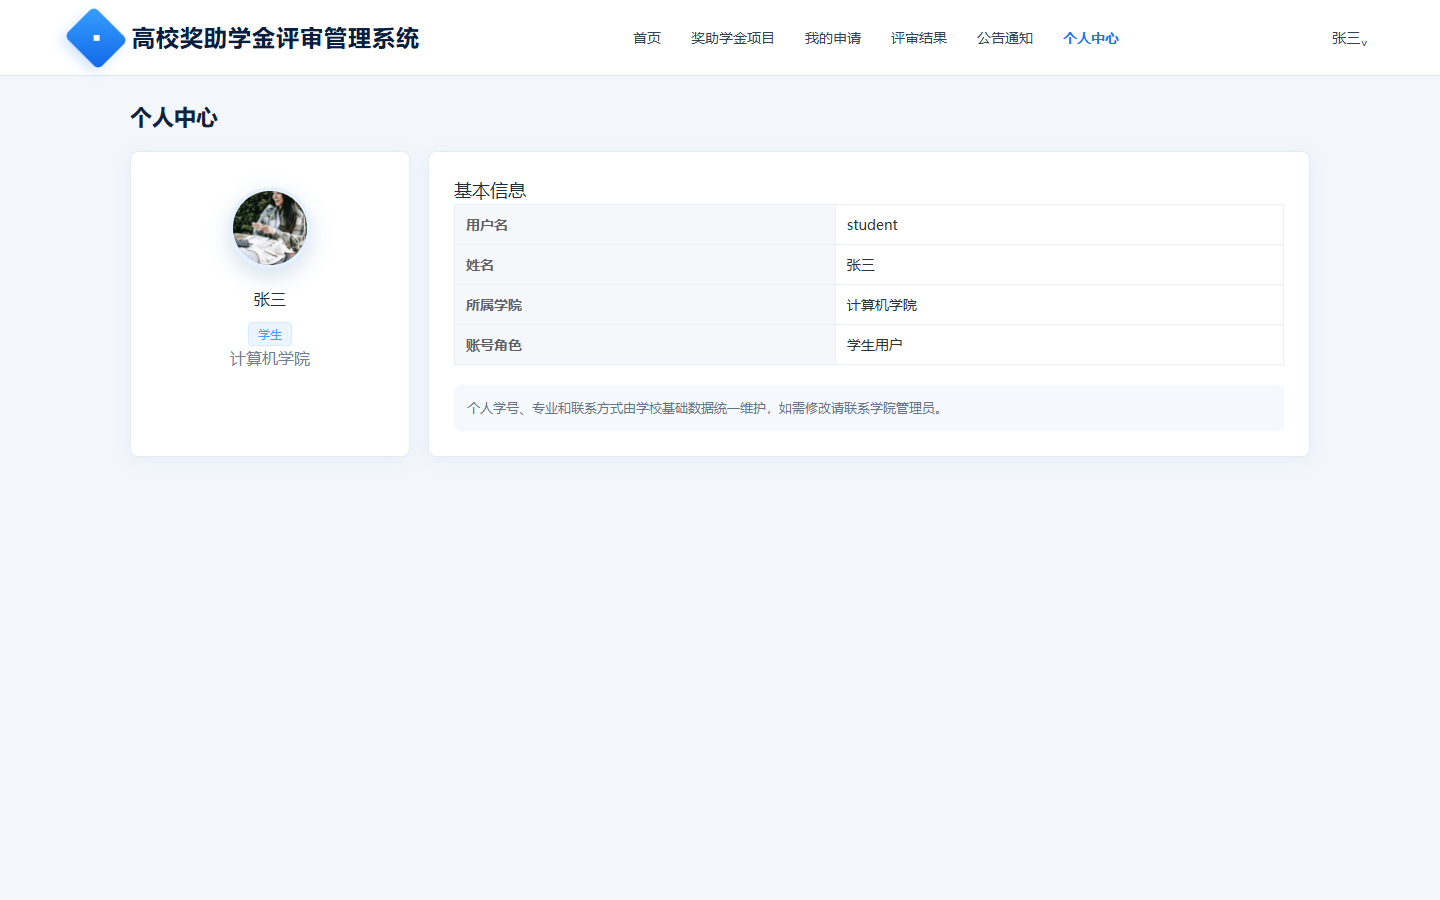Screen dimensions: 1440x900
Task: Click the 所属学院 value 计算机学院
Action: click(x=881, y=305)
